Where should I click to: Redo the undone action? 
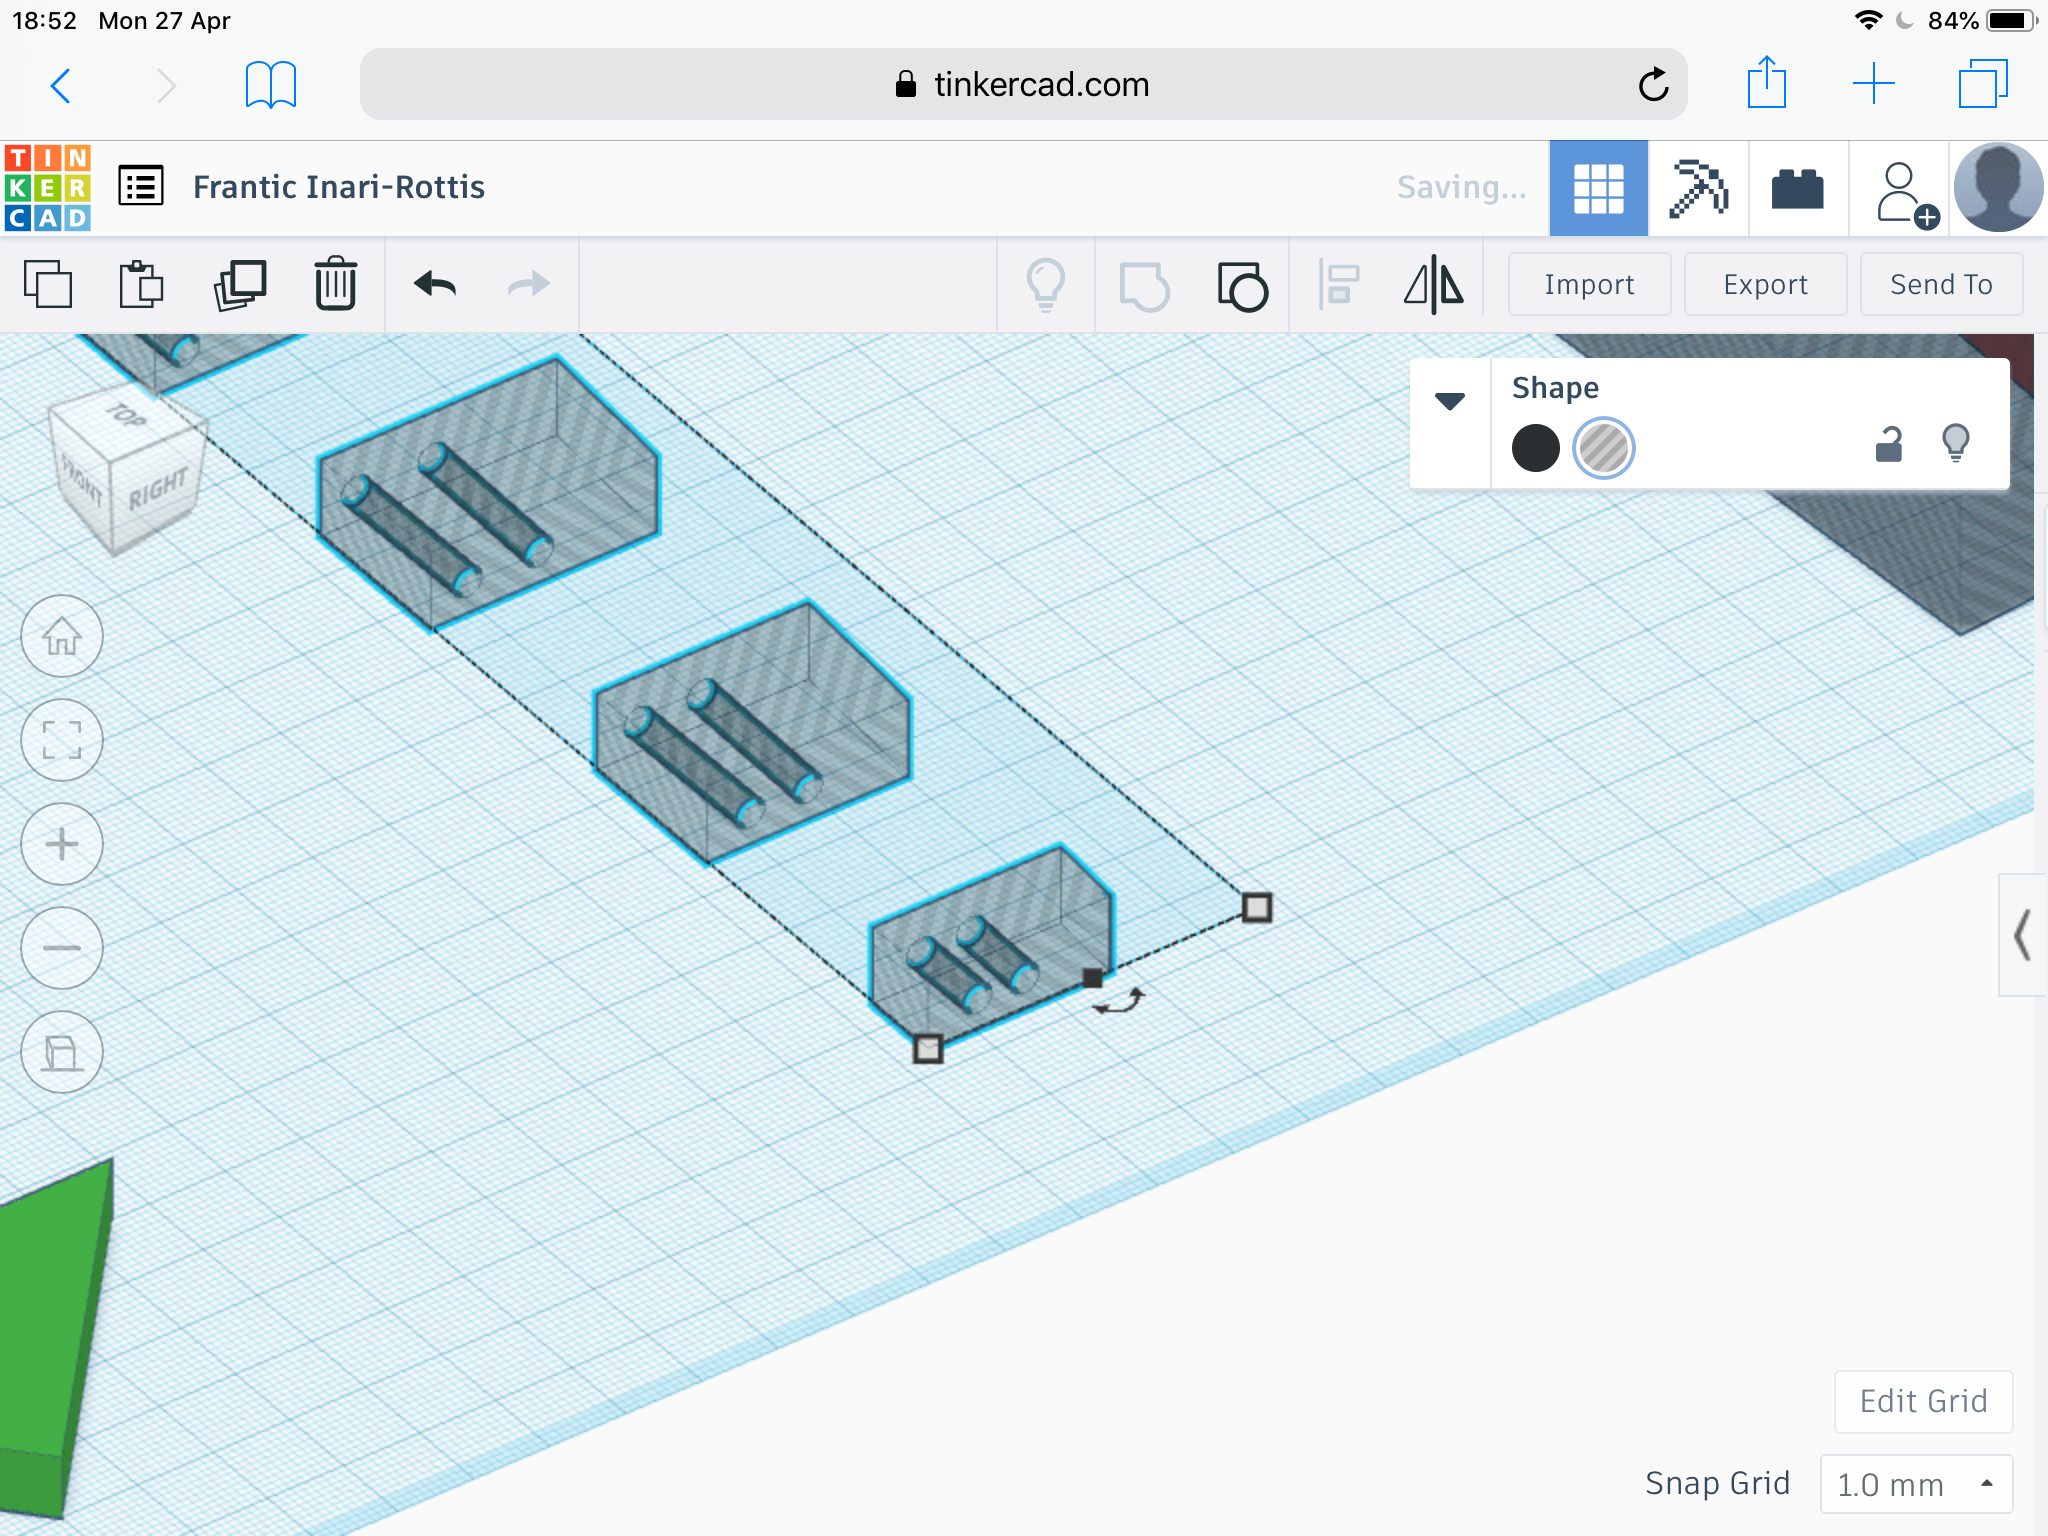[x=528, y=284]
